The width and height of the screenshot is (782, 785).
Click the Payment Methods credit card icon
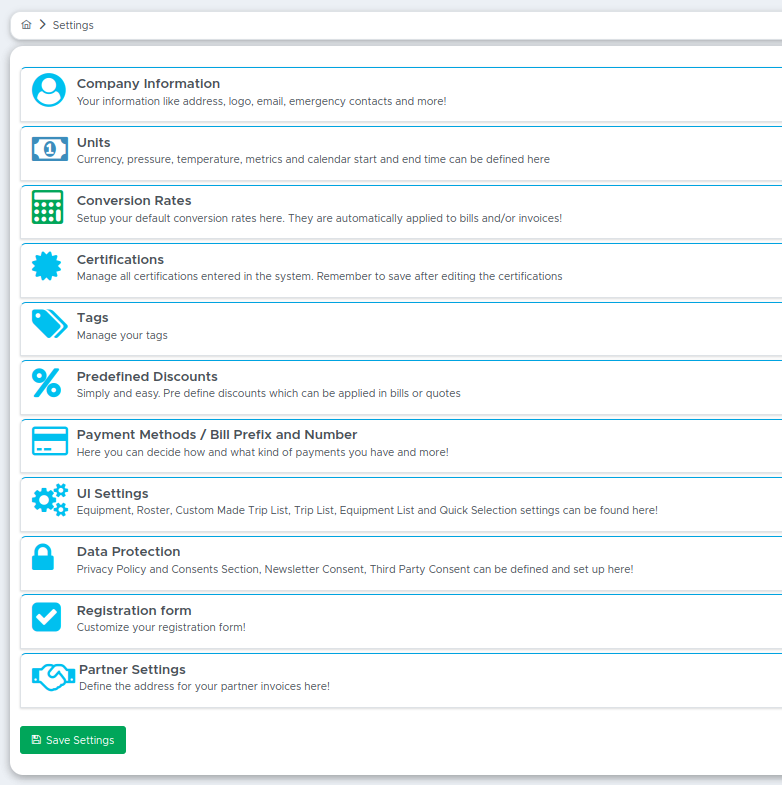[x=50, y=441]
